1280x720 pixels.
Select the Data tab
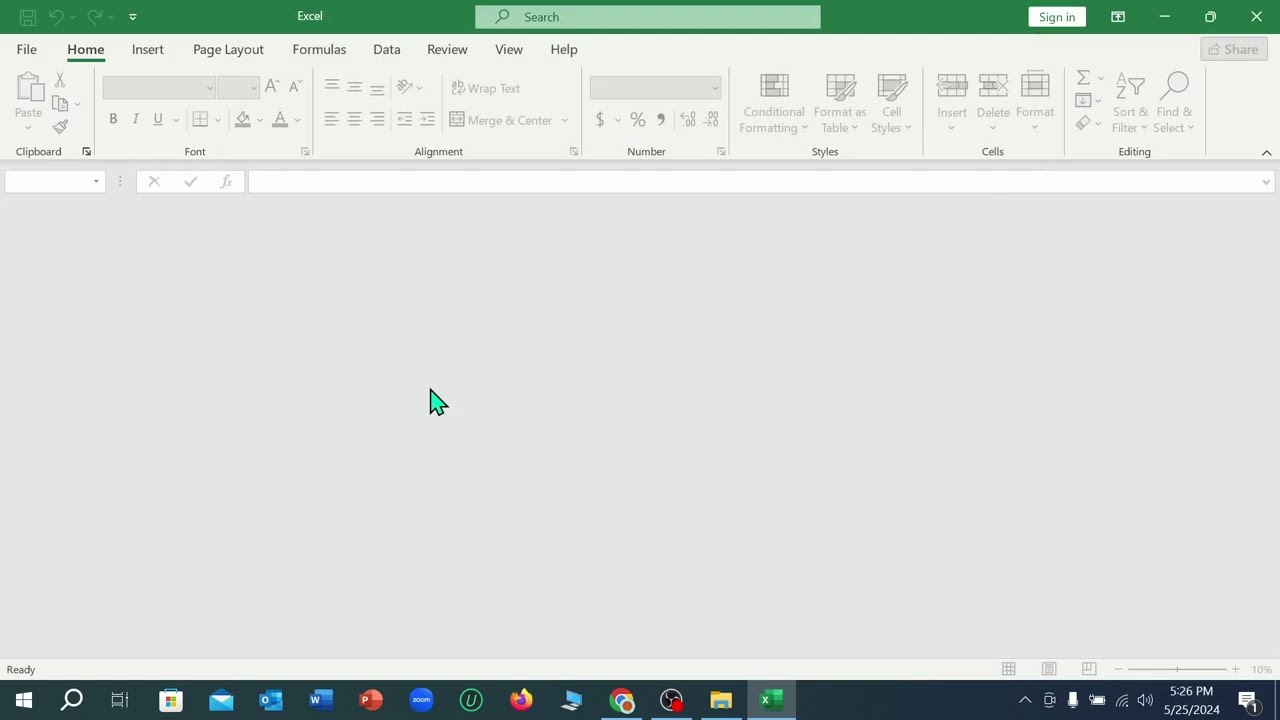coord(387,49)
